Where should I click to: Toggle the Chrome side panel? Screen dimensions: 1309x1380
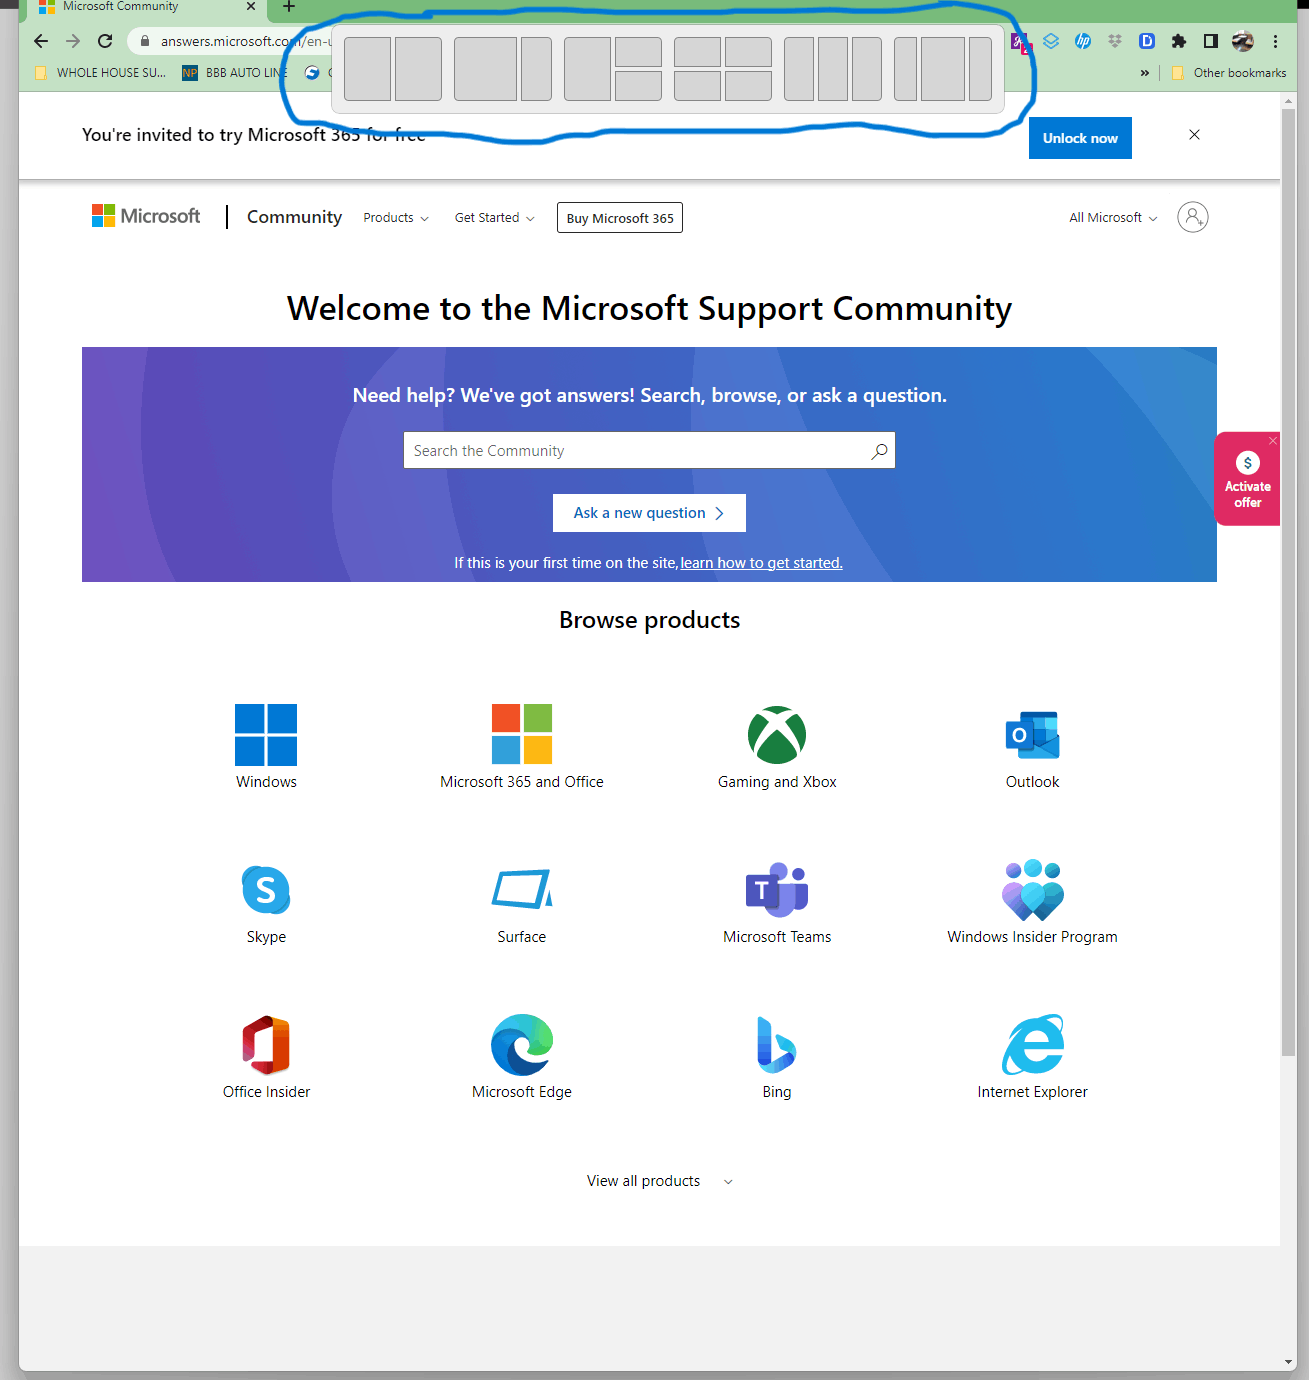click(1211, 41)
